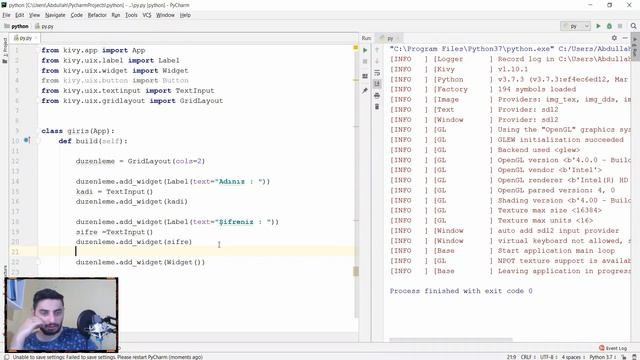Change file encoding UTF-8
The height and width of the screenshot is (360, 640).
pos(548,357)
